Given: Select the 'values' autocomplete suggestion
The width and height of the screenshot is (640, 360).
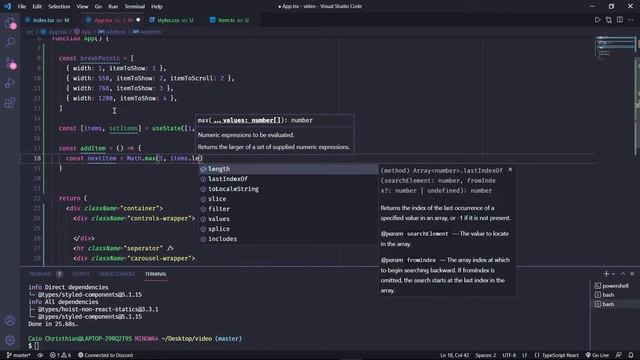Looking at the screenshot, I should [288, 219].
